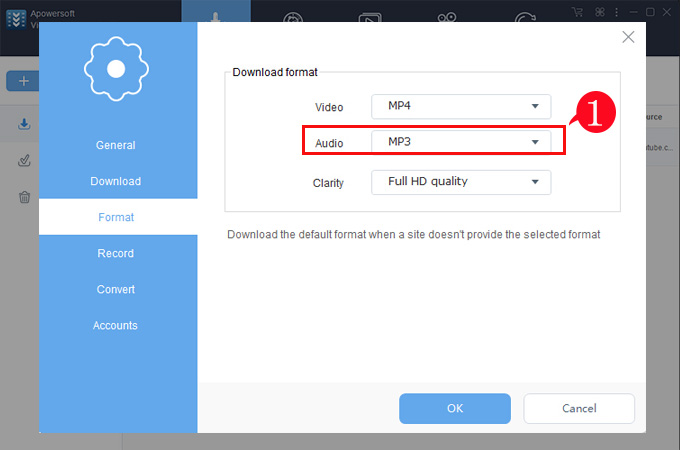Switch to the General settings tab
This screenshot has width=680, height=450.
click(x=116, y=145)
